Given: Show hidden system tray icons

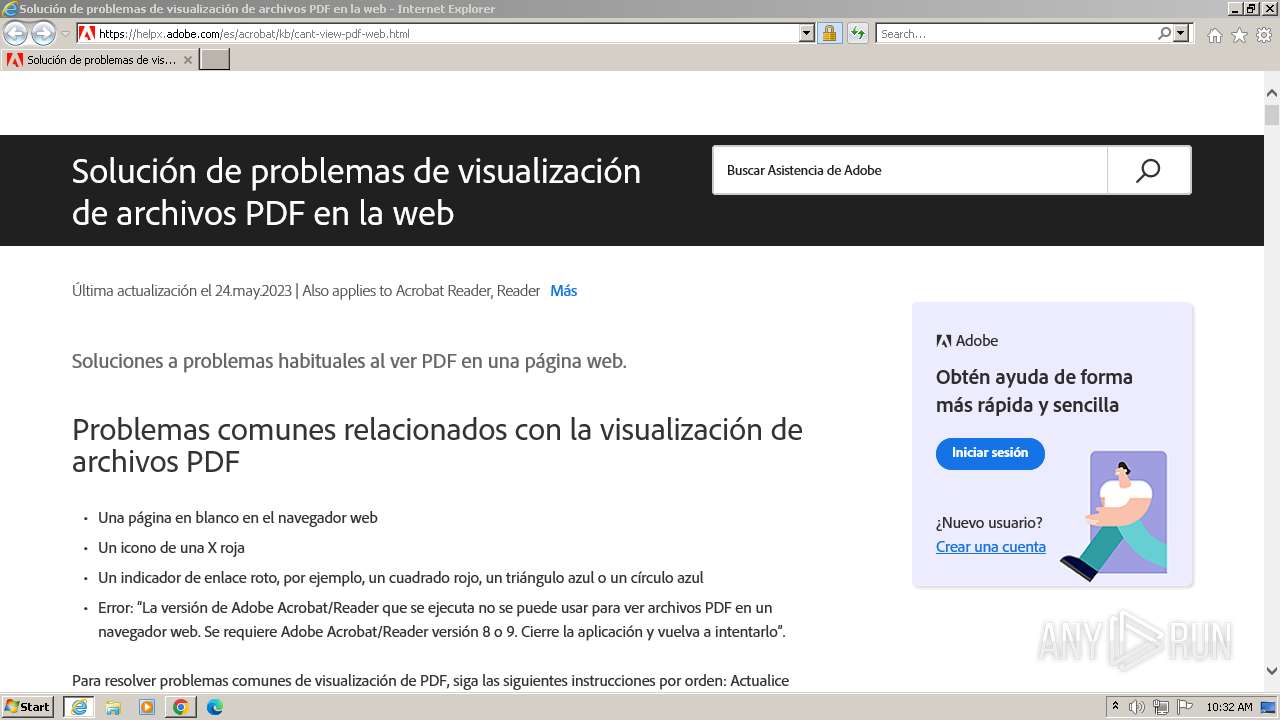Looking at the screenshot, I should (x=1115, y=707).
